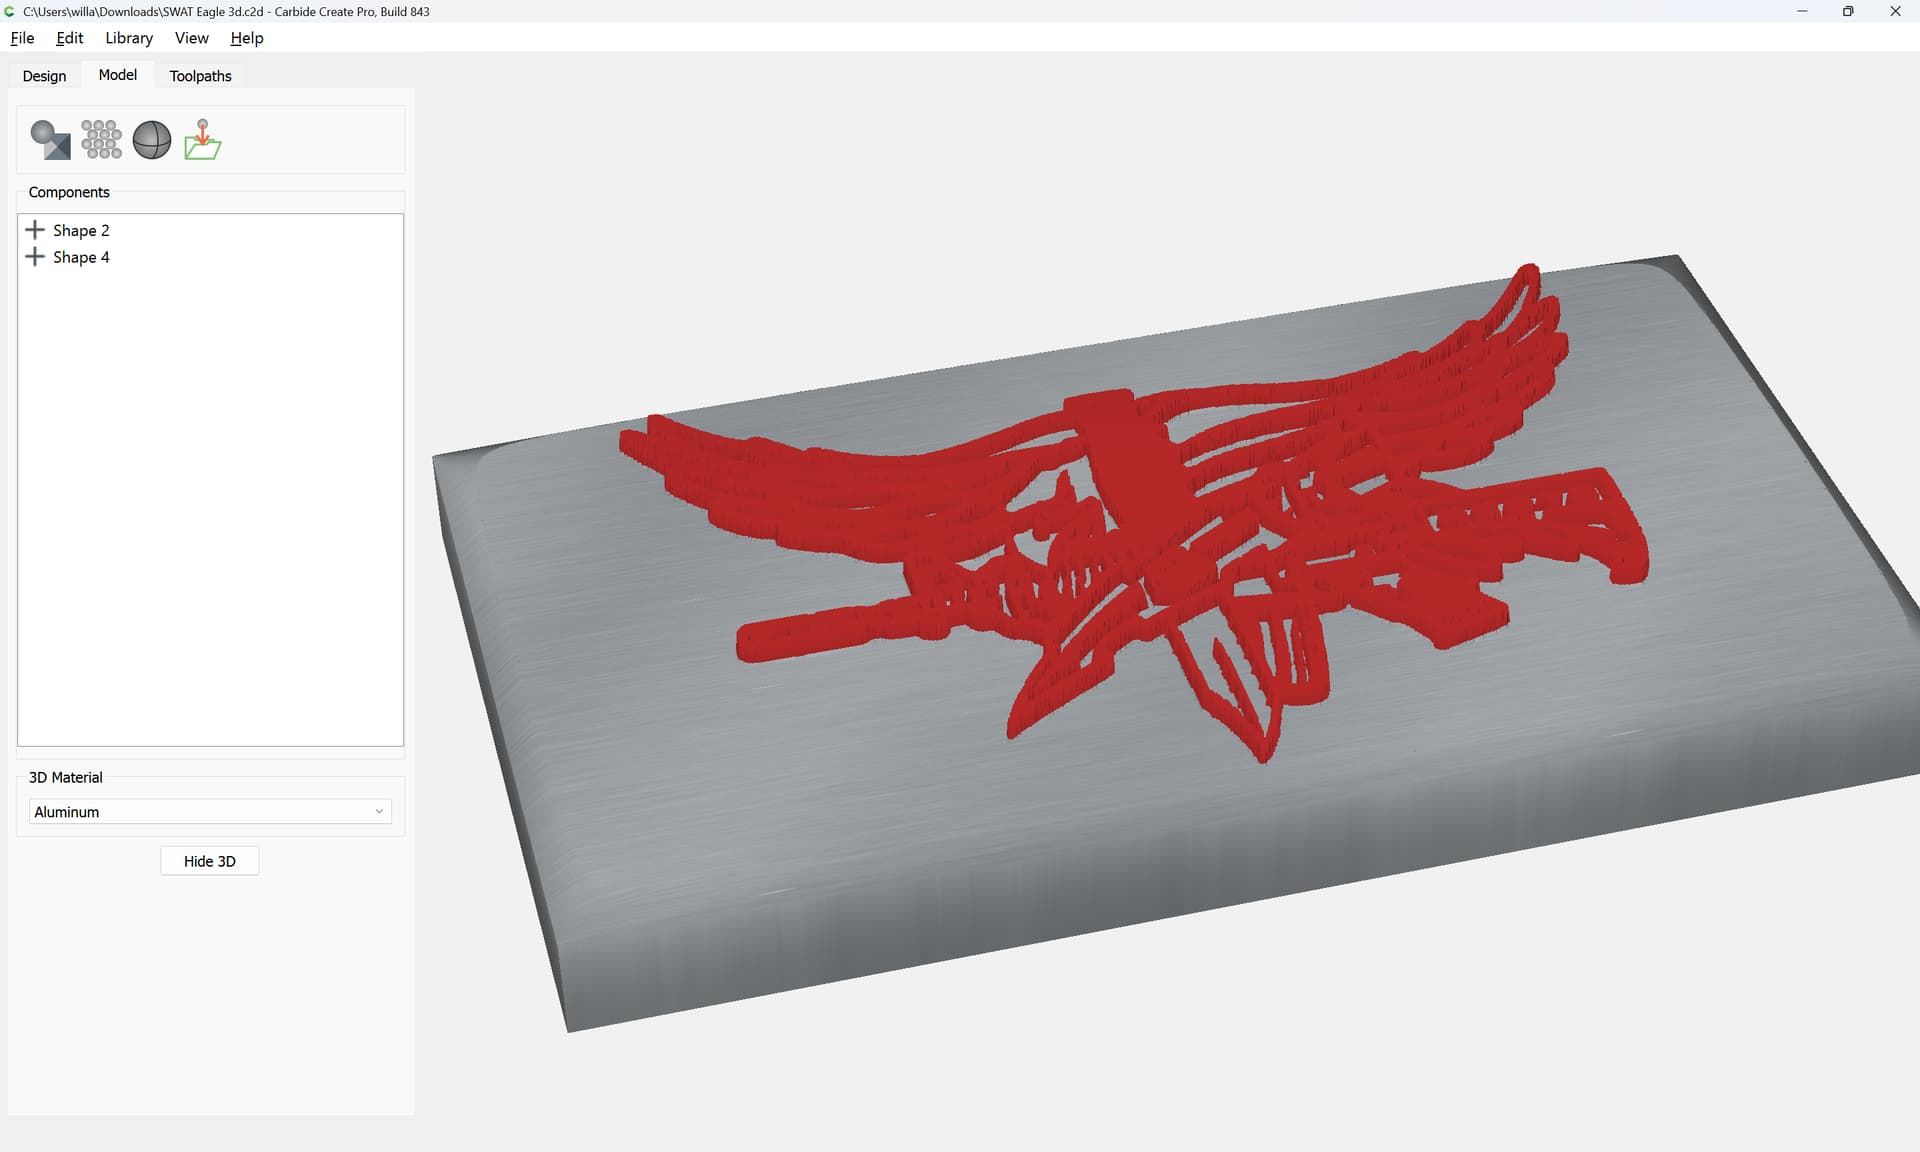1920x1152 pixels.
Task: Select the Model tab
Action: 117,75
